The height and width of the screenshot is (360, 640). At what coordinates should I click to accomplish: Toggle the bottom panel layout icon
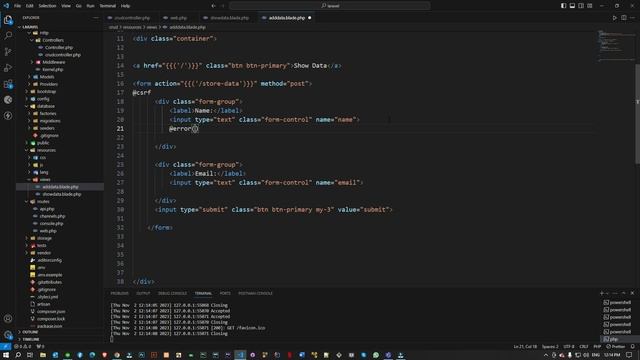pyautogui.click(x=572, y=6)
